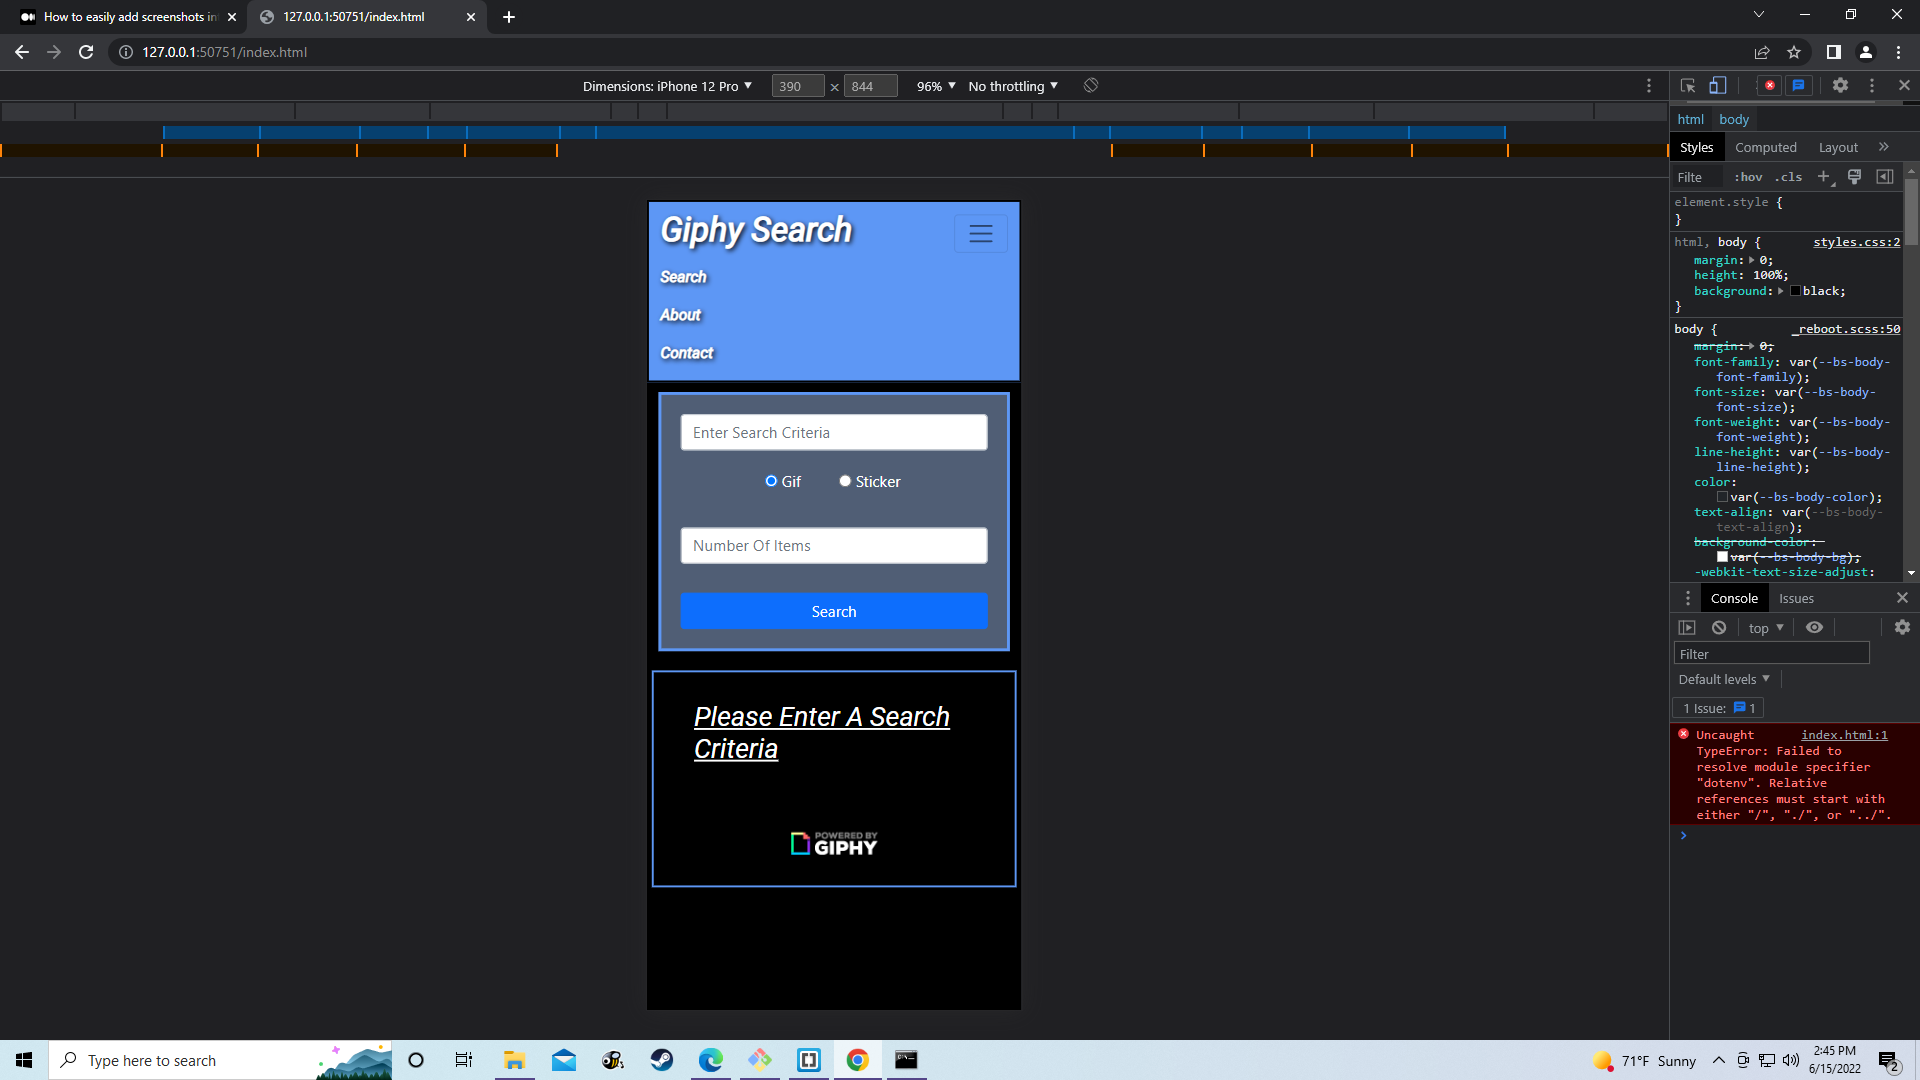Expand the Default levels dropdown
1920x1080 pixels.
point(1722,679)
